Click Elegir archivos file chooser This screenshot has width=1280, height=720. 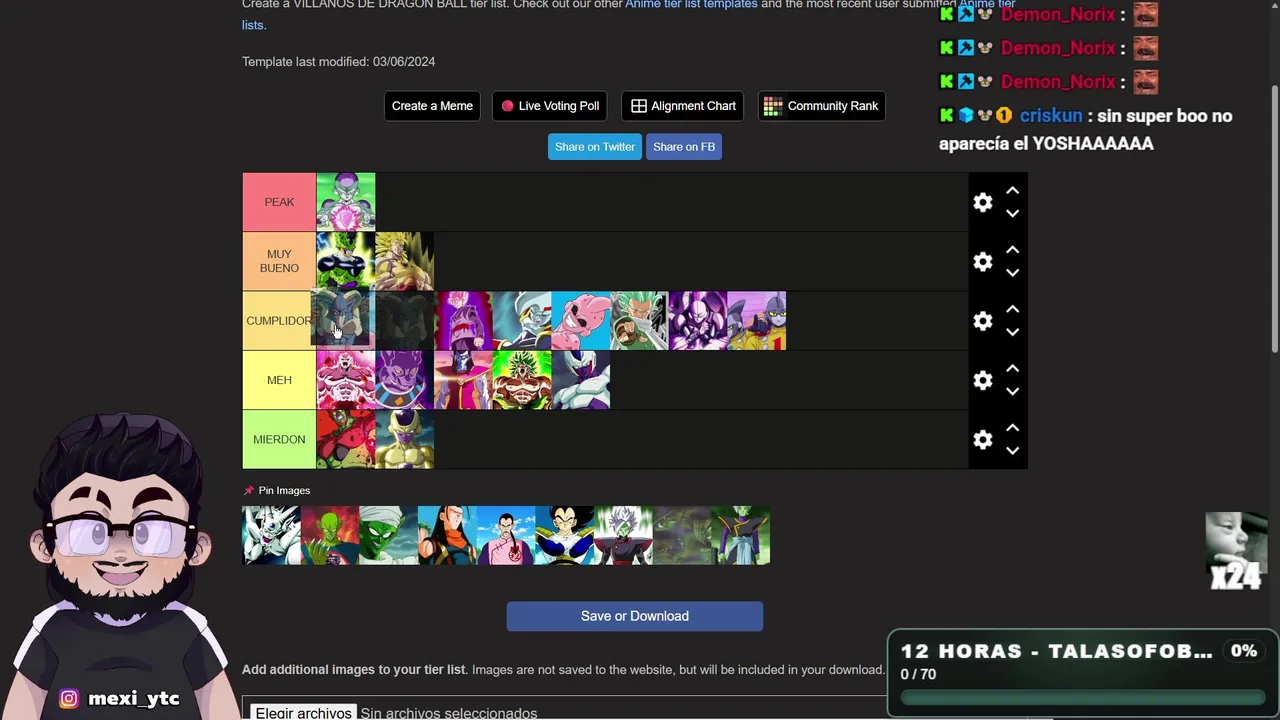click(x=304, y=712)
